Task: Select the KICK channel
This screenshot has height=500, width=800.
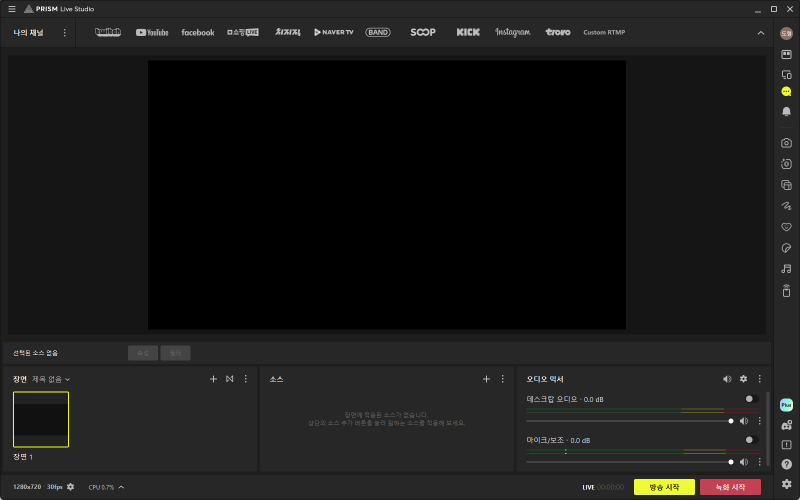Action: [468, 32]
